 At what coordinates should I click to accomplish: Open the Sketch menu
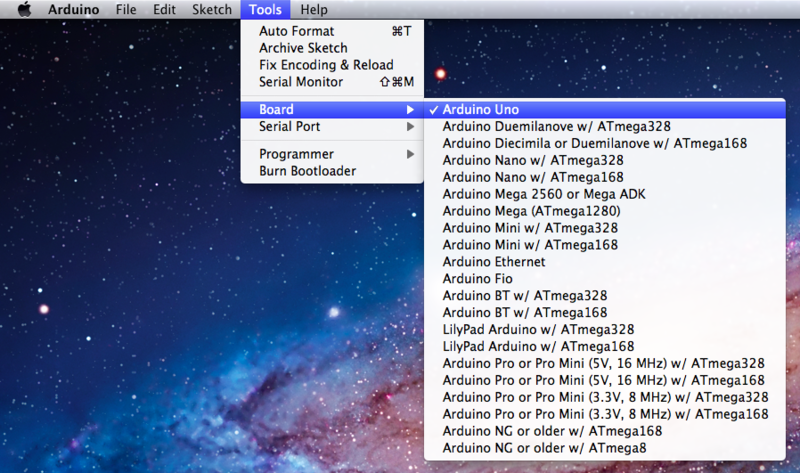pos(212,9)
